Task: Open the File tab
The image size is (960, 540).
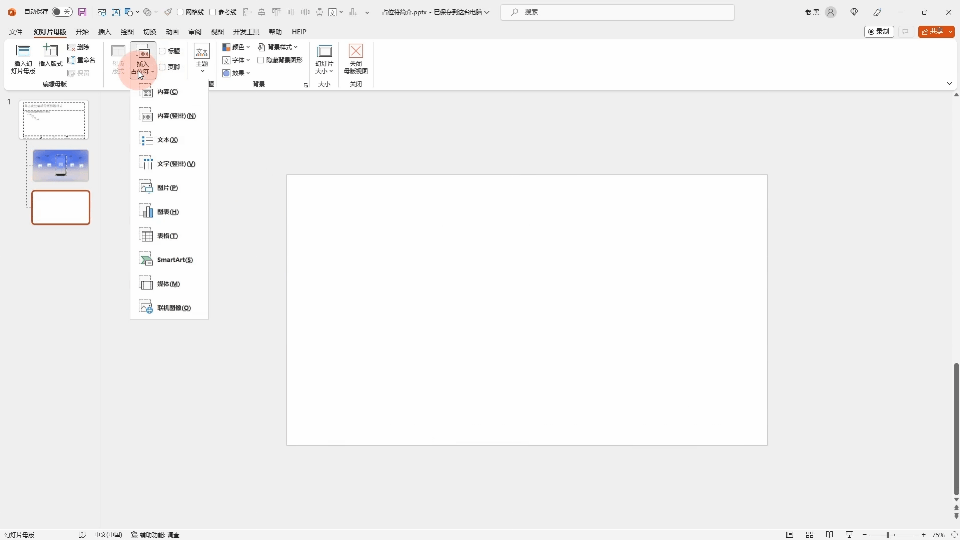Action: pyautogui.click(x=16, y=31)
